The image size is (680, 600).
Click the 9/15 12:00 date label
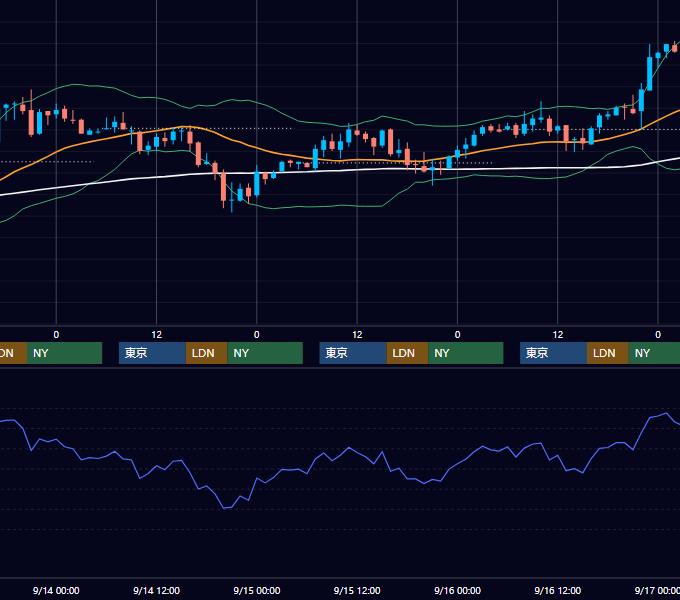(357, 590)
